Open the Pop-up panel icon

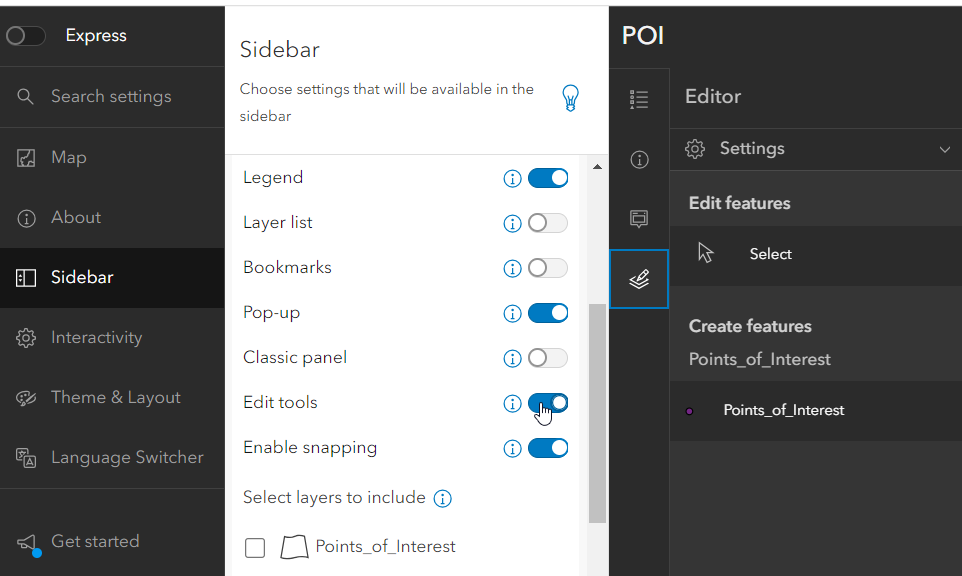point(639,218)
